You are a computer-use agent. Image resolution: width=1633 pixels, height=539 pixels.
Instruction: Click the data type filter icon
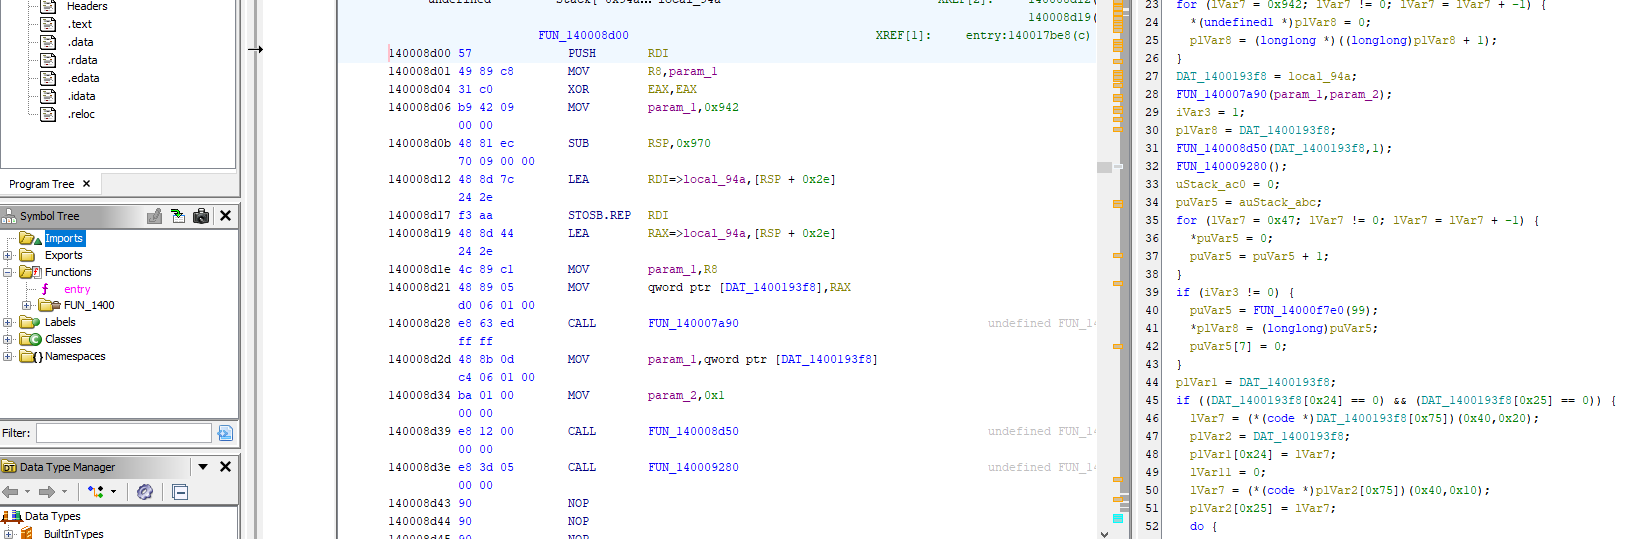(96, 492)
